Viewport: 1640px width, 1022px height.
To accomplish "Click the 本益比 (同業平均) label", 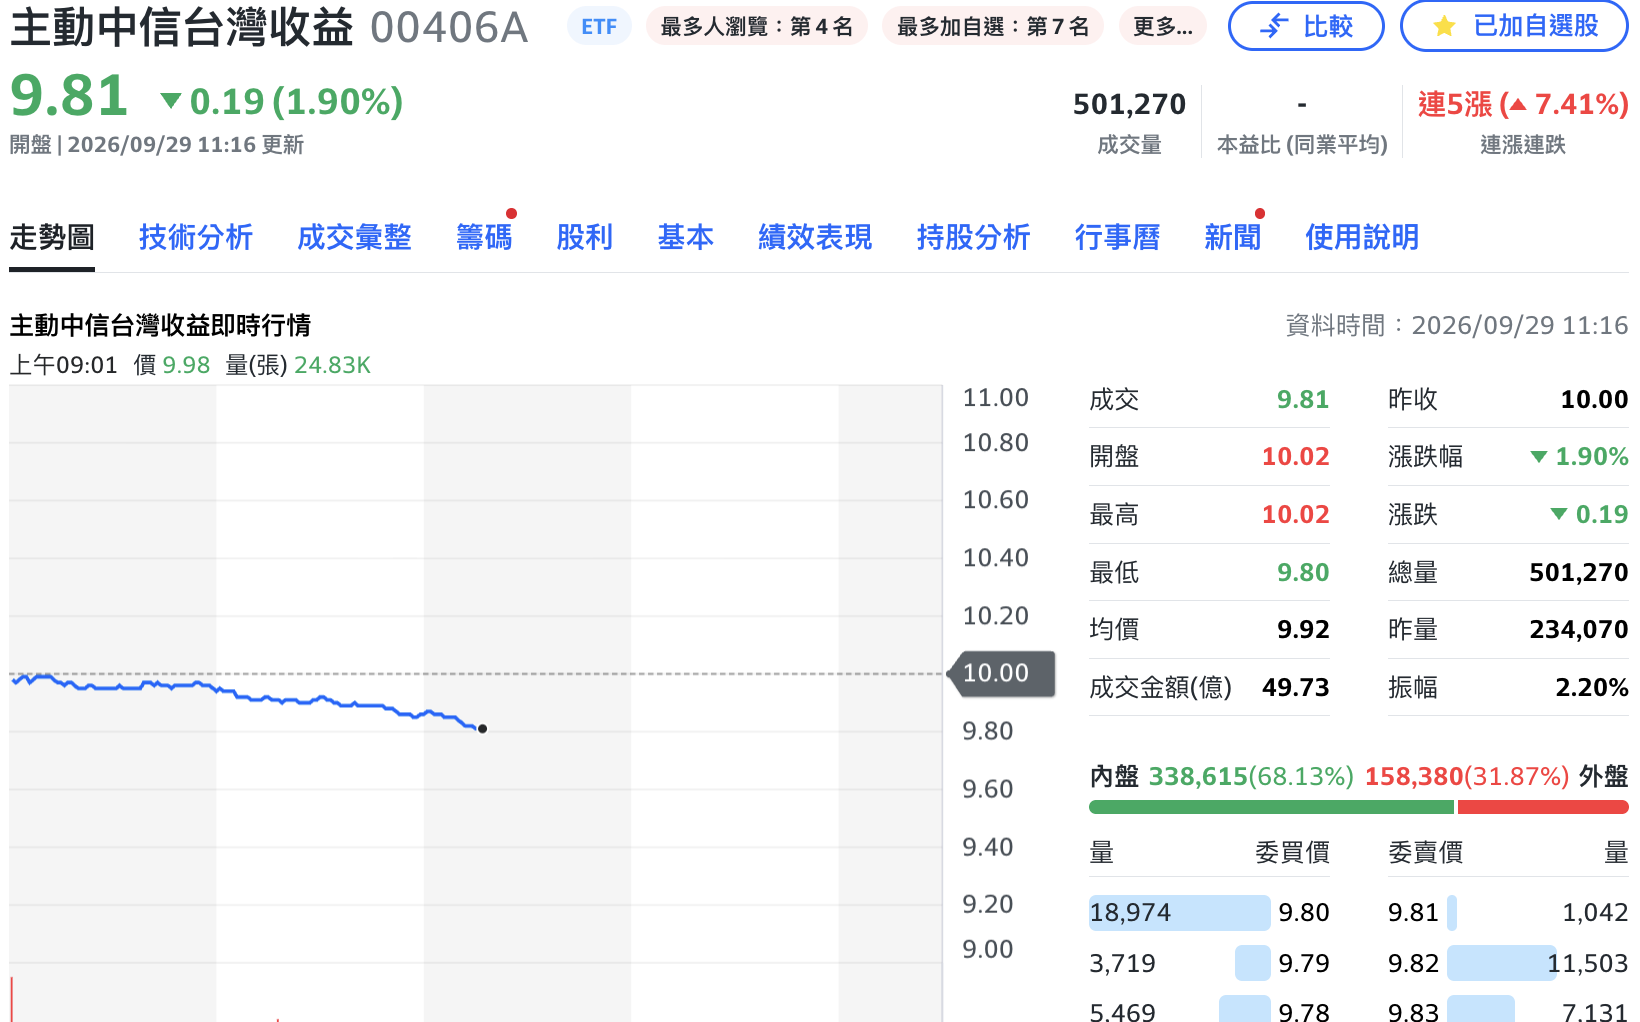I will [1302, 145].
